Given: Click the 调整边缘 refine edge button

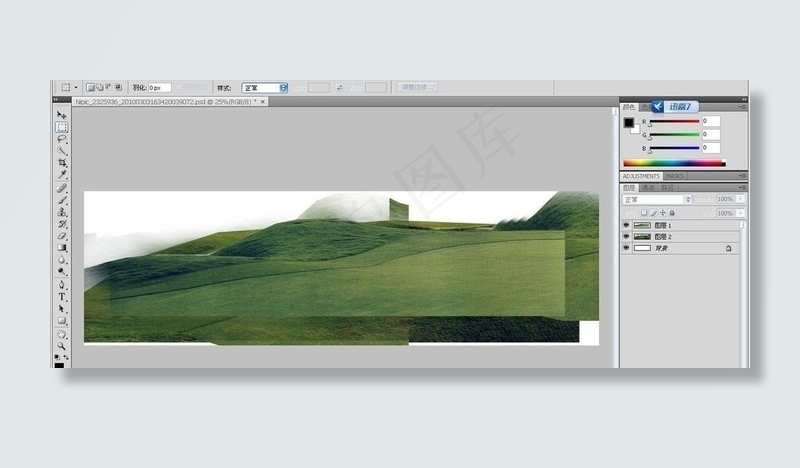Looking at the screenshot, I should click(x=417, y=87).
